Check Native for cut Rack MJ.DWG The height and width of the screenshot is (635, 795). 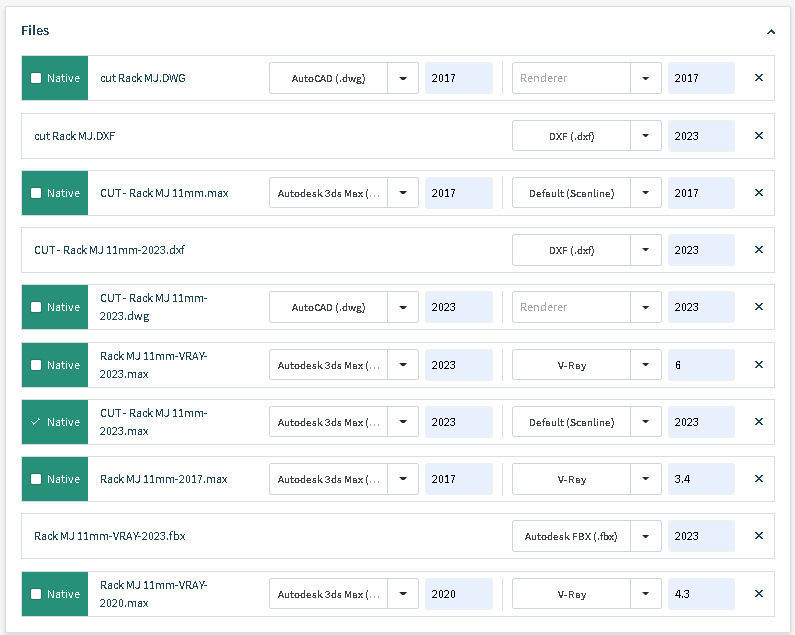click(x=36, y=78)
